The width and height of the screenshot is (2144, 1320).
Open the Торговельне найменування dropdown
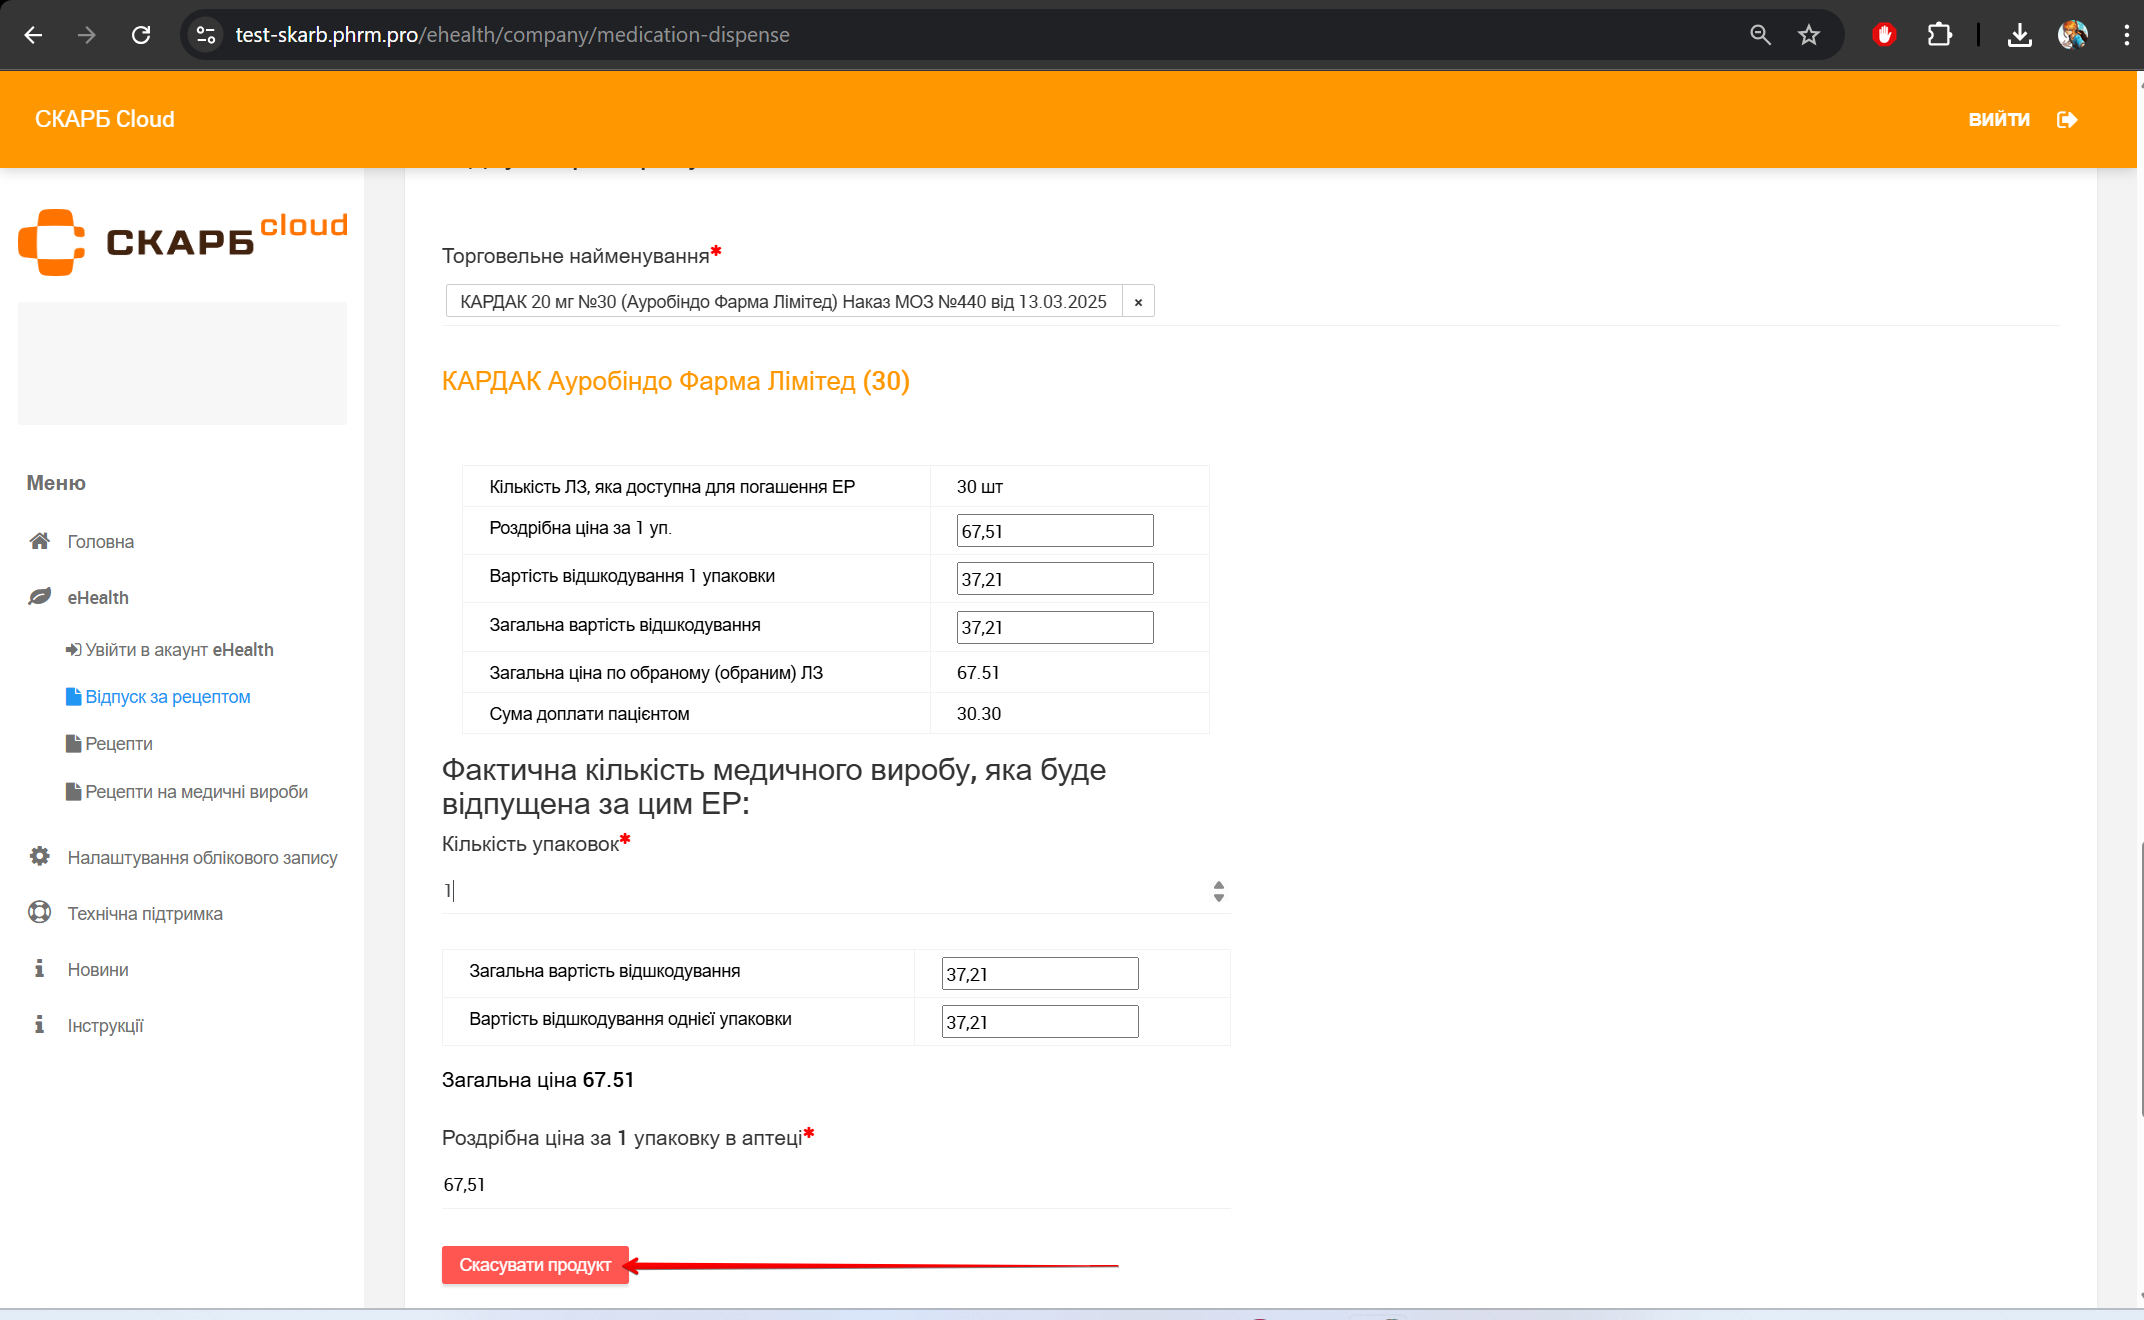click(783, 302)
